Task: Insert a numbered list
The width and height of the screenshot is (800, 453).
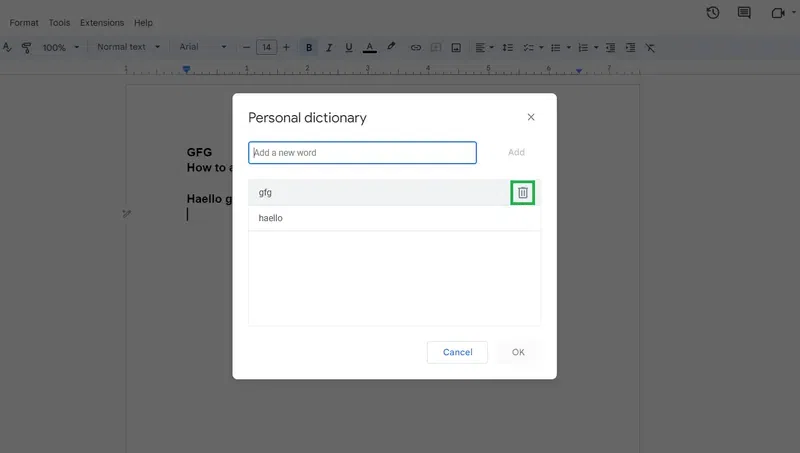Action: tap(583, 47)
